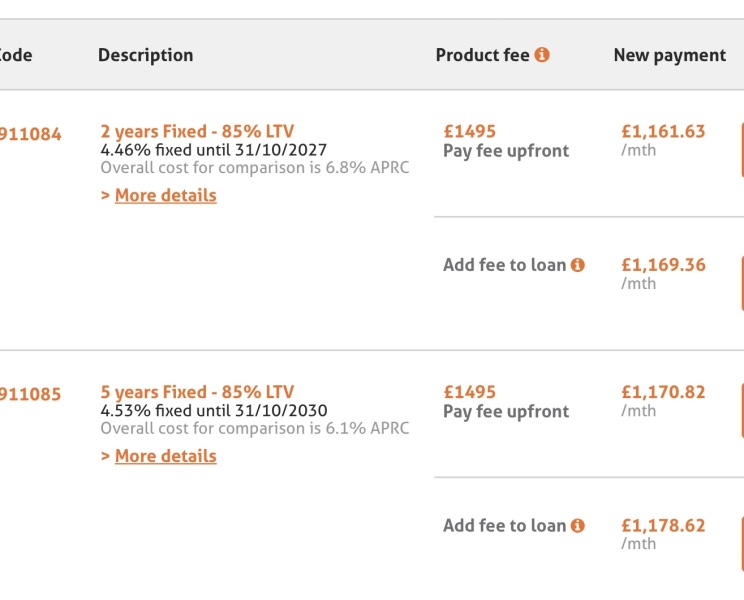
Task: Click orange button next to £1,178.62 payment
Action: pos(741,544)
